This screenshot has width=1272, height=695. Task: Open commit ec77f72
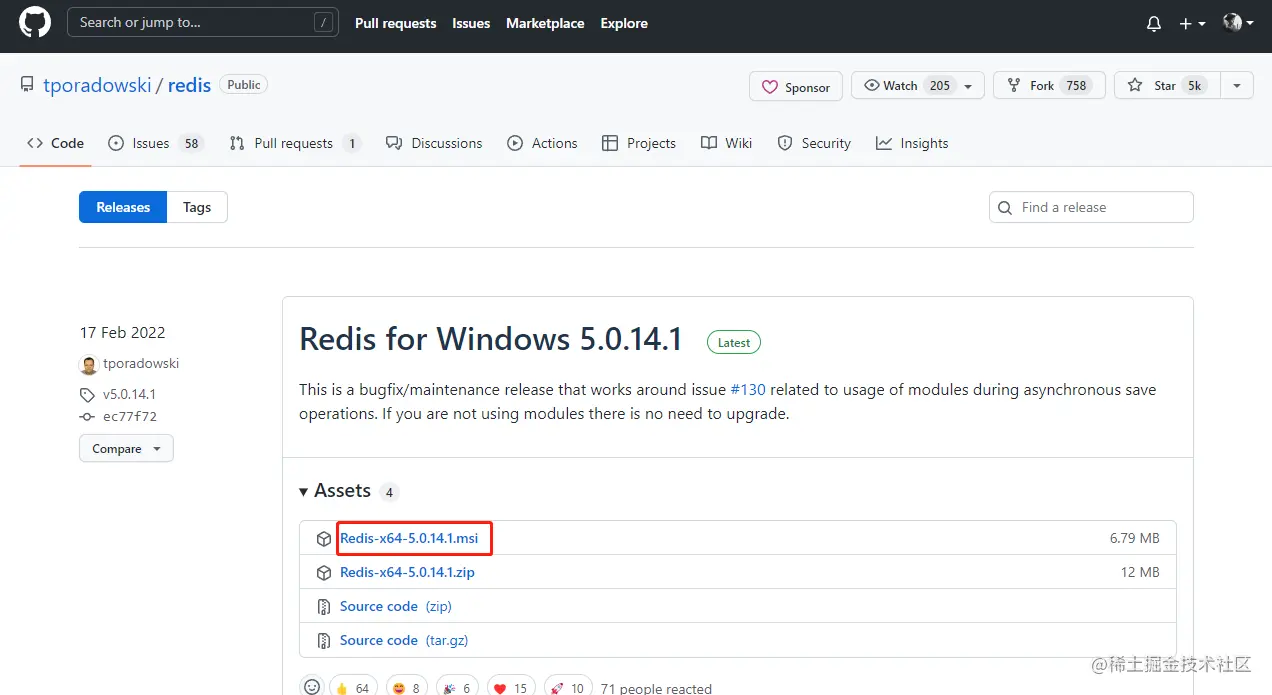pyautogui.click(x=130, y=416)
